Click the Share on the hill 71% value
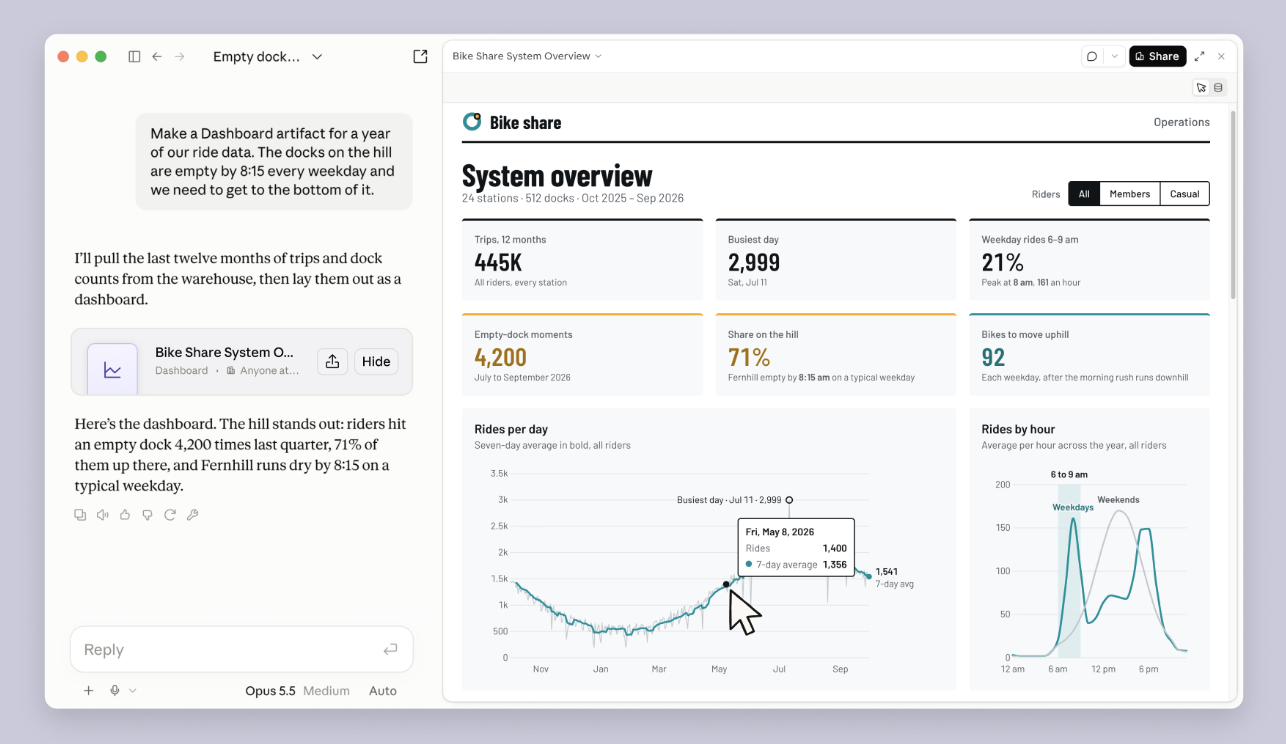1286x744 pixels. click(749, 357)
